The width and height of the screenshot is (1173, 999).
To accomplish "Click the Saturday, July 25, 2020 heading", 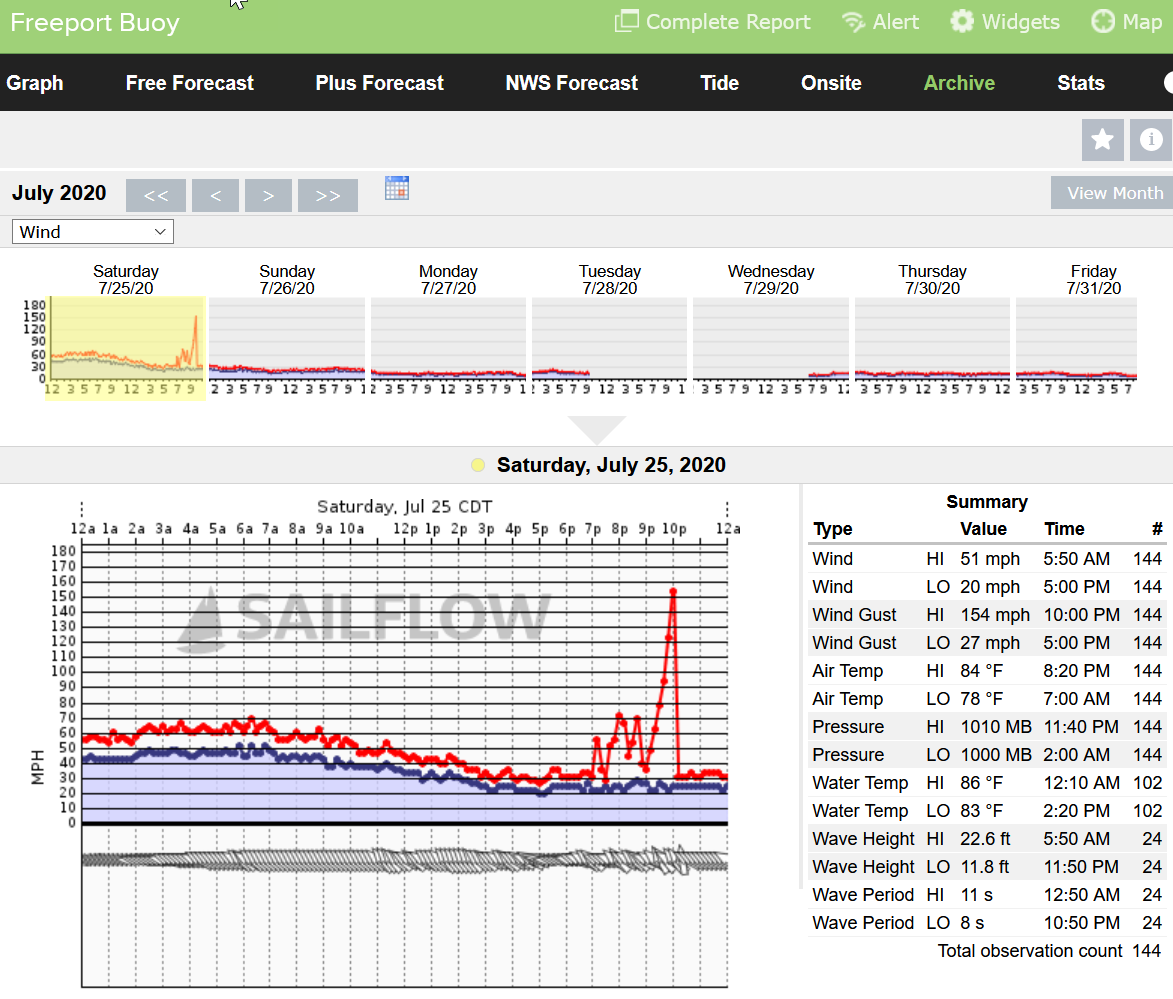I will click(611, 465).
